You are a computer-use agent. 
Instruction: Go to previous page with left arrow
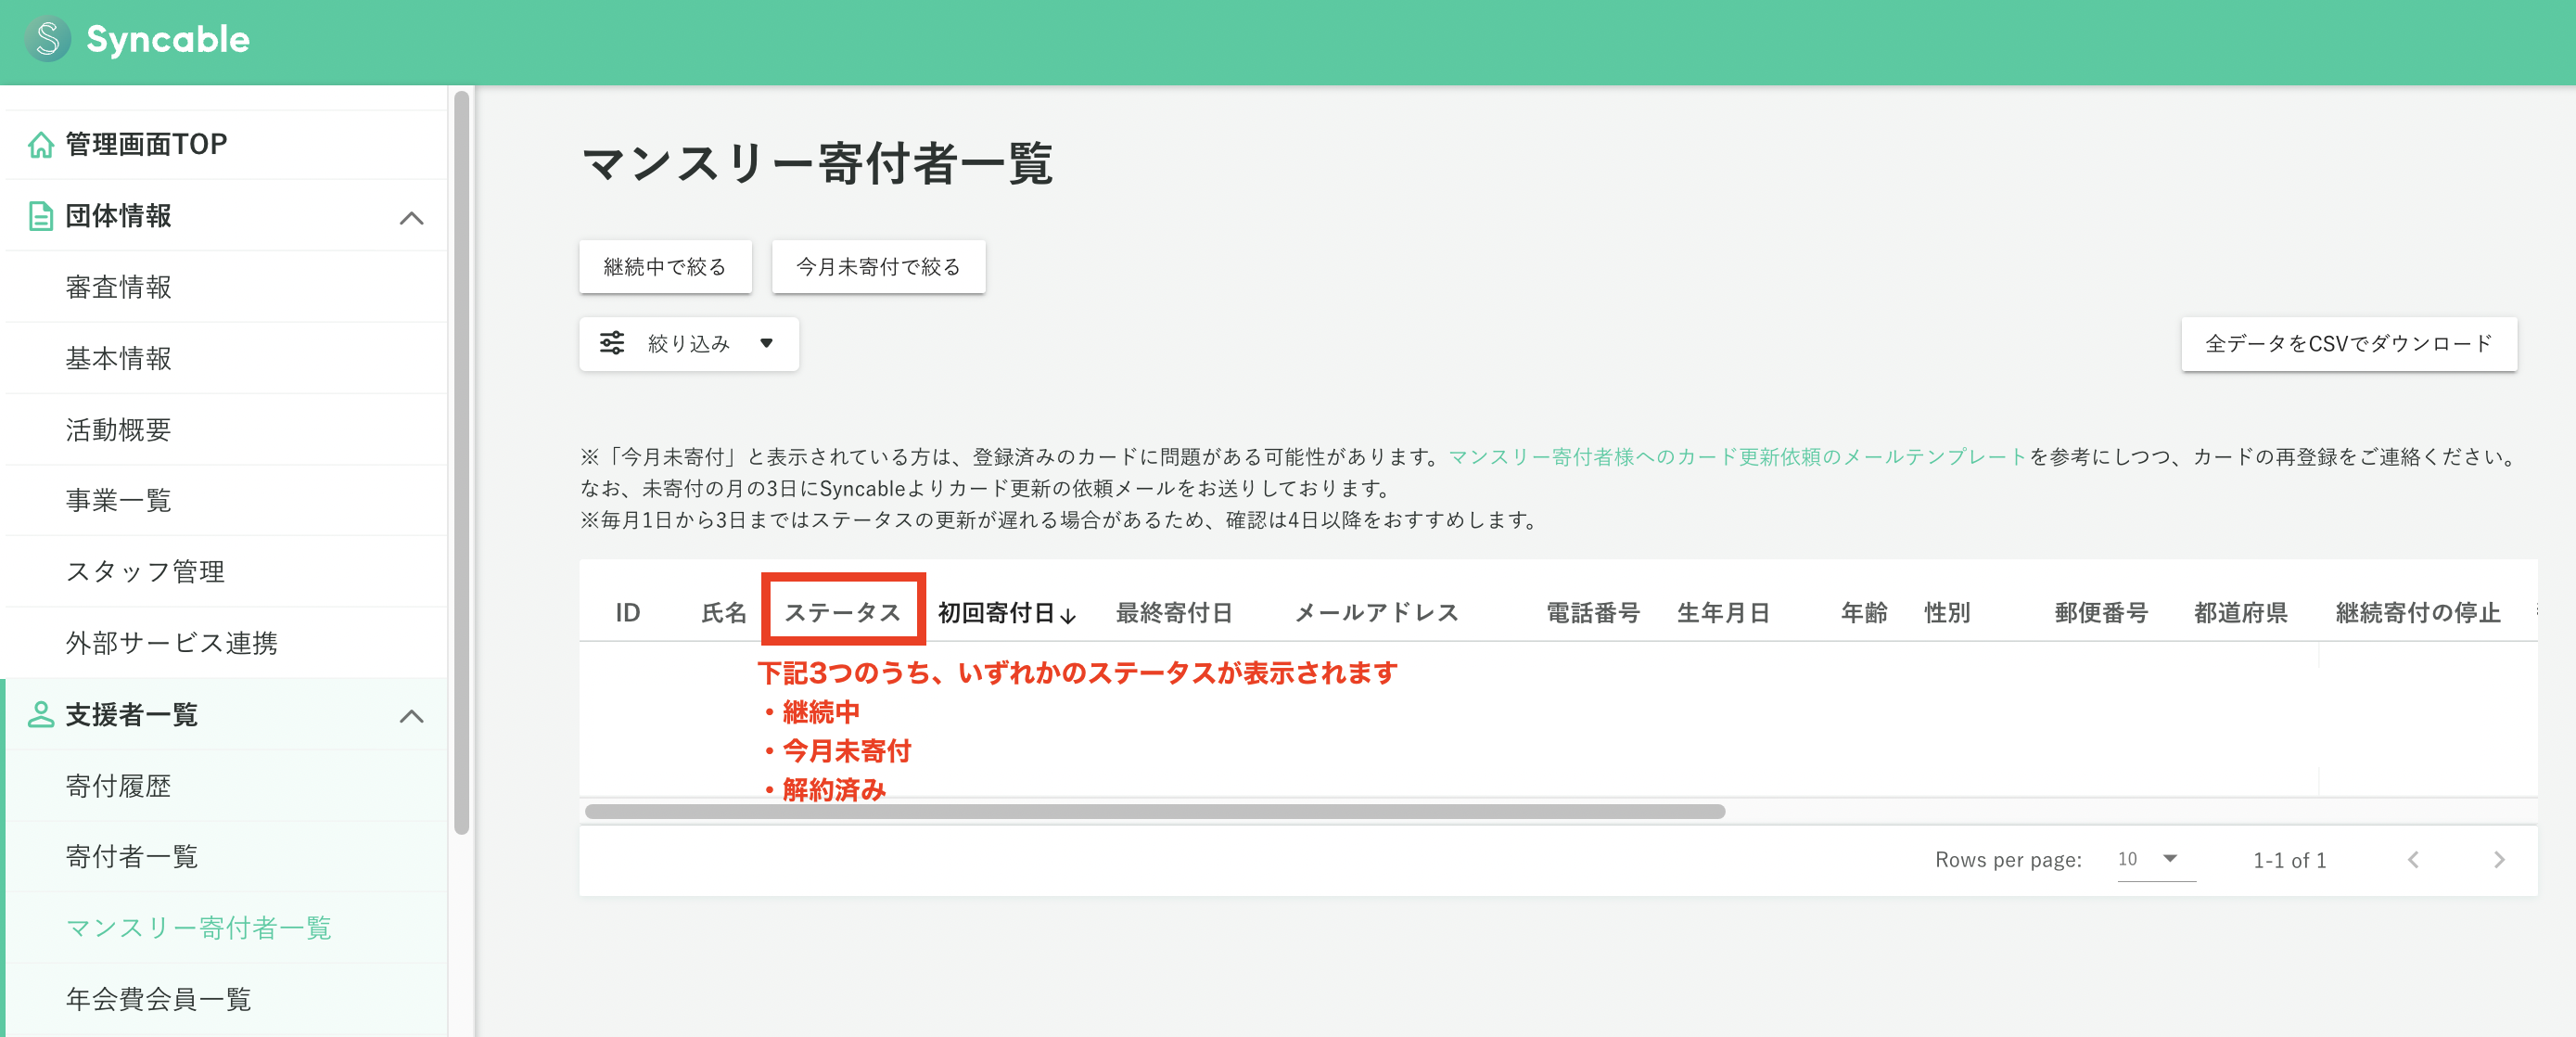point(2415,859)
